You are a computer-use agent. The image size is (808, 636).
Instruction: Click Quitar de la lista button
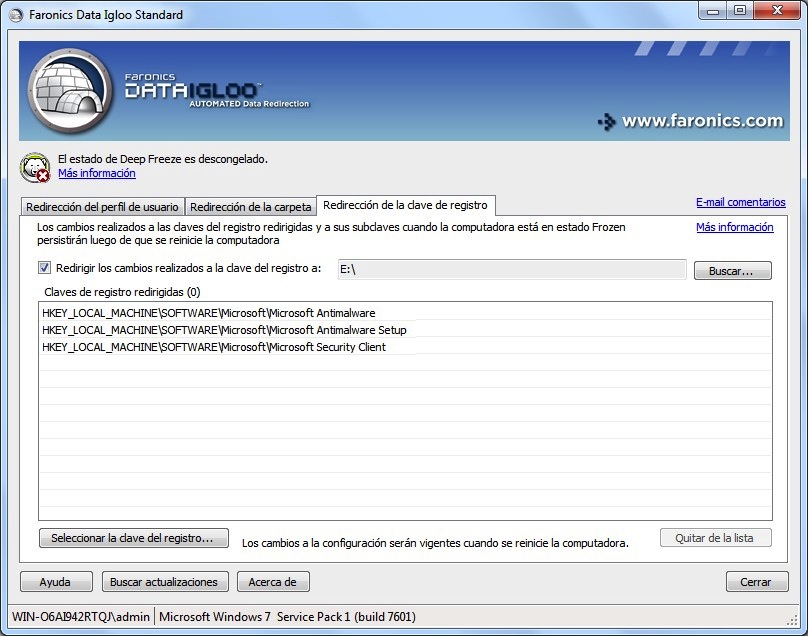coord(715,538)
